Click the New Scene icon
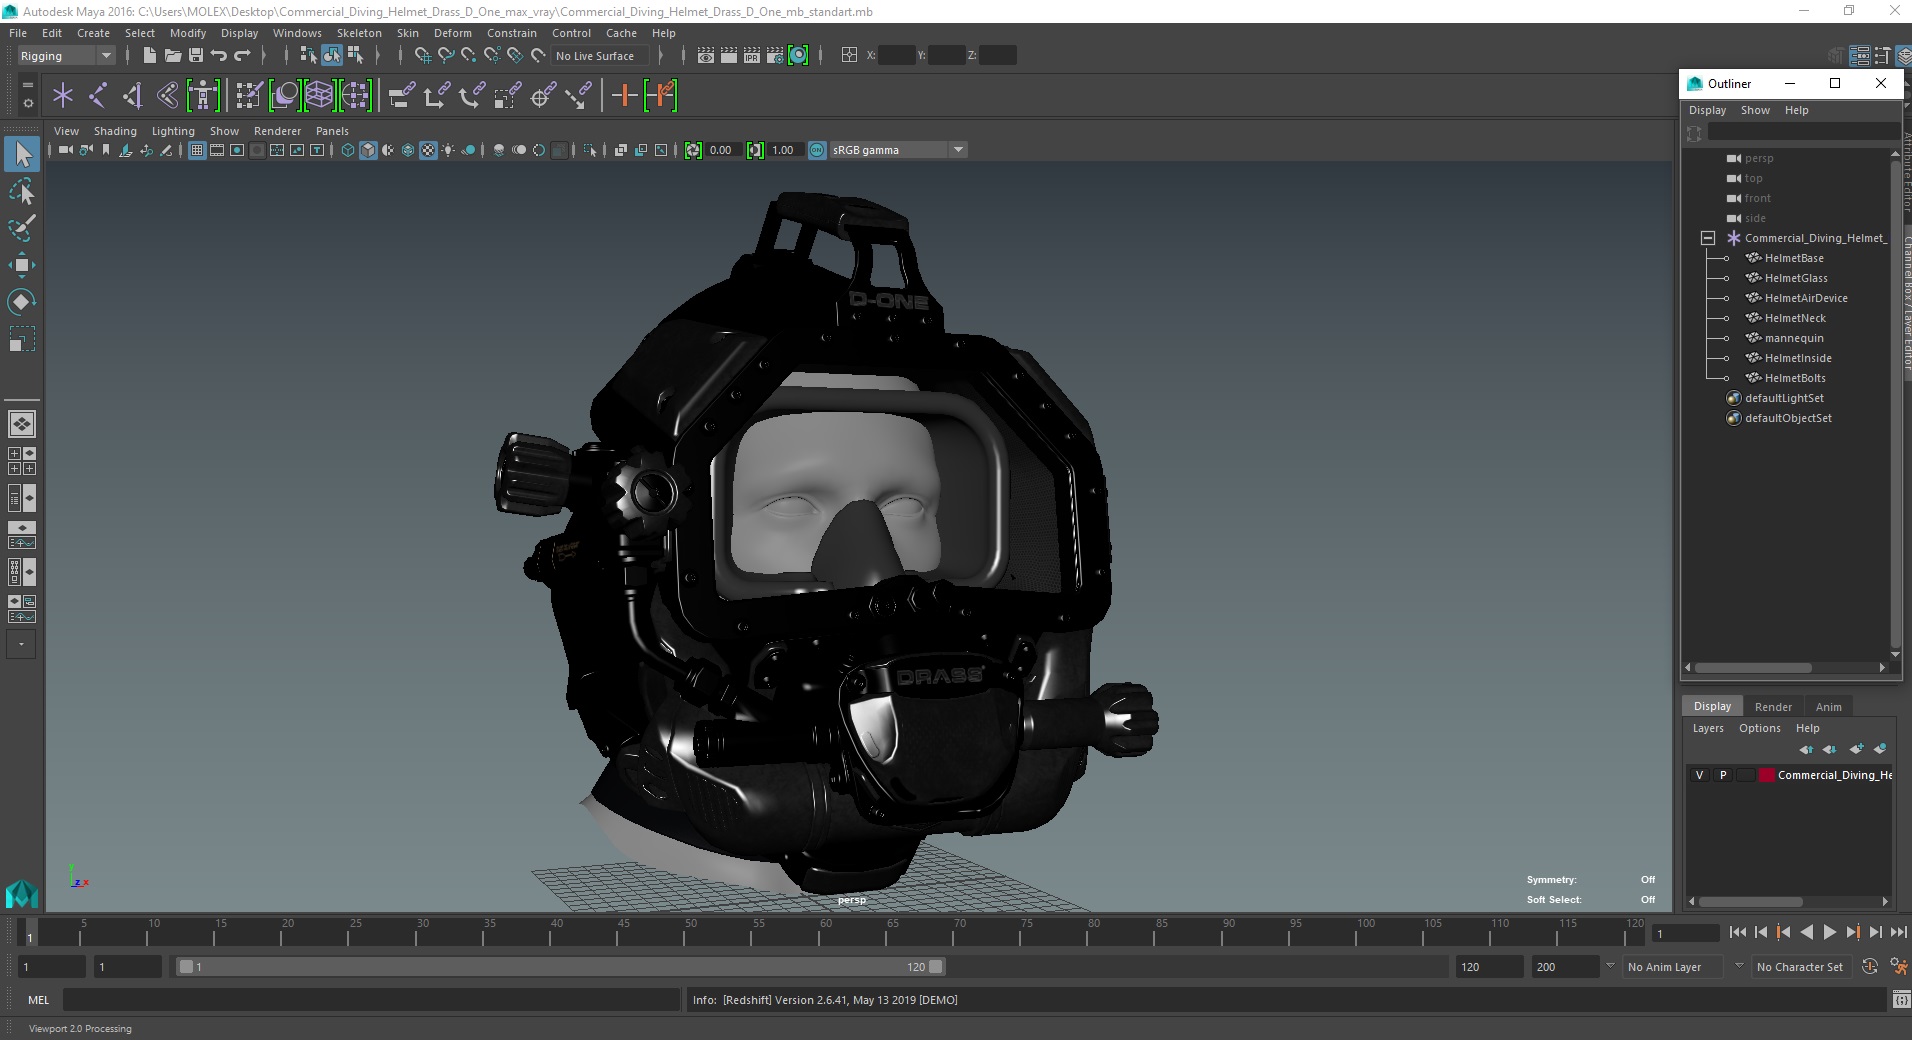The height and width of the screenshot is (1040, 1912). click(149, 56)
